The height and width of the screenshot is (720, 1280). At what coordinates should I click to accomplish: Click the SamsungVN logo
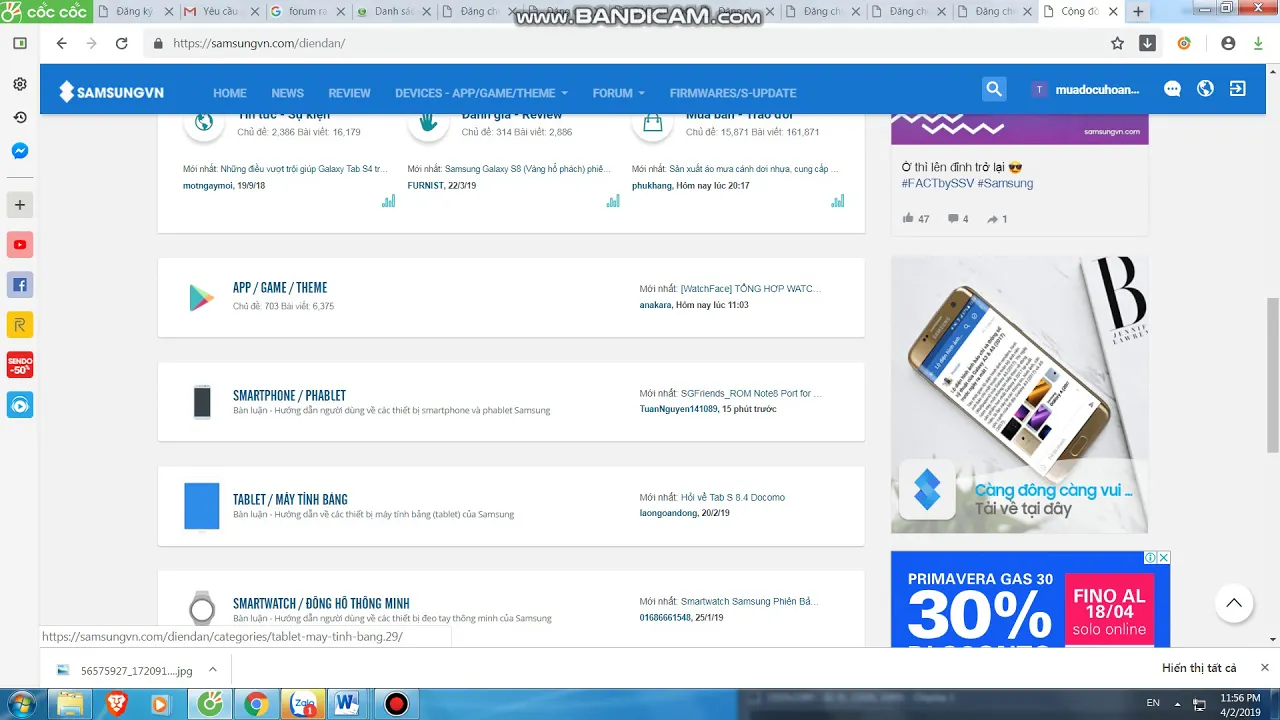[111, 92]
